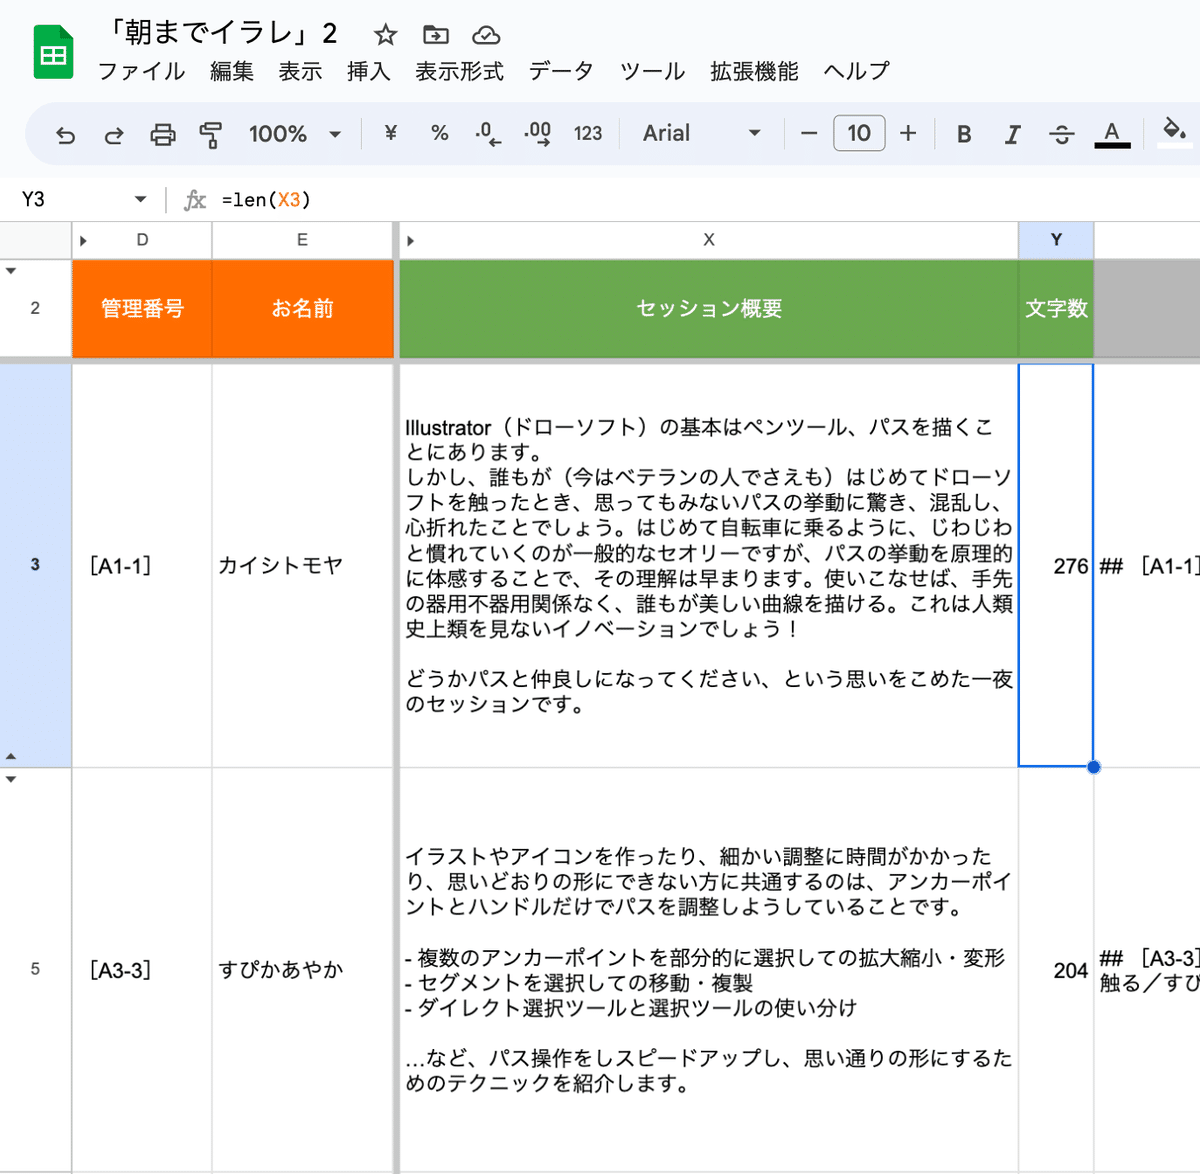
Task: Toggle italic formatting
Action: pyautogui.click(x=1012, y=134)
